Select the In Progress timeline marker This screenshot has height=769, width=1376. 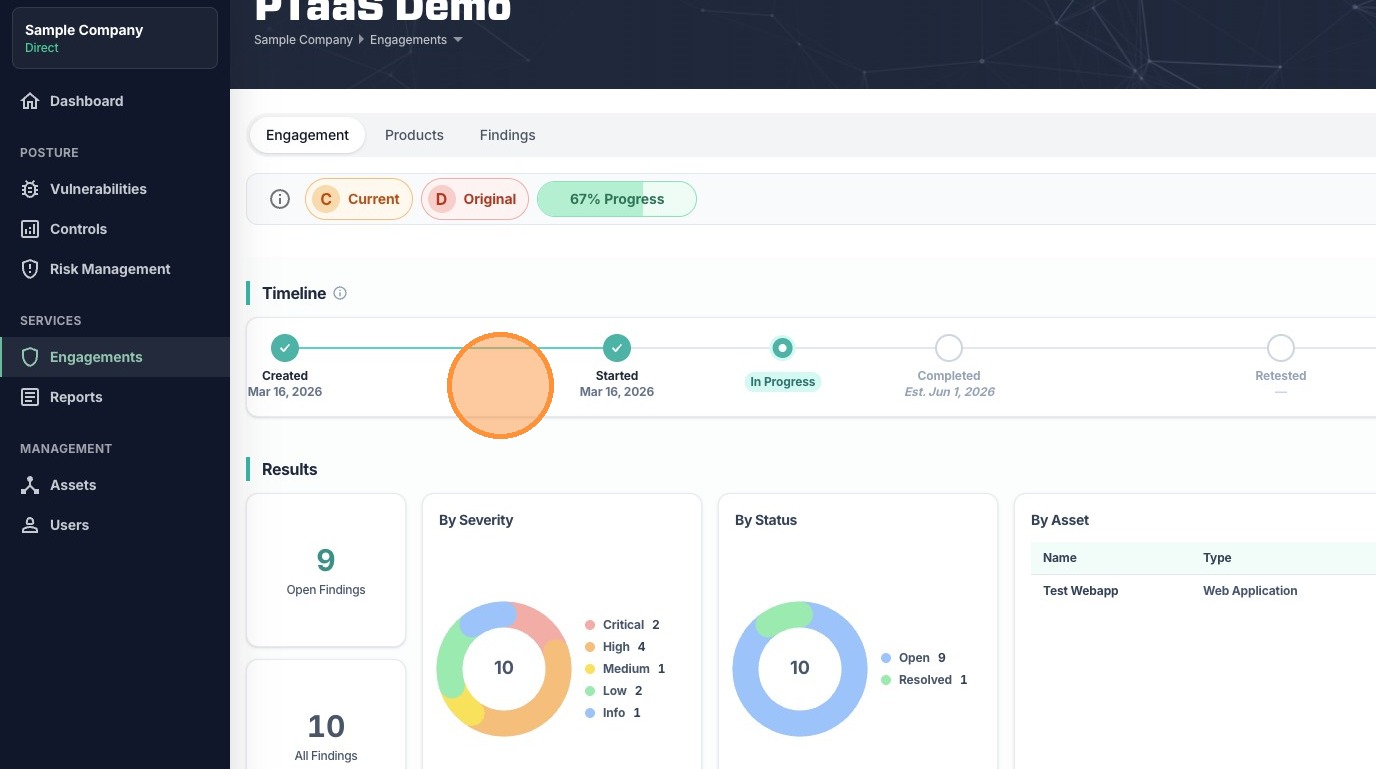coord(782,348)
